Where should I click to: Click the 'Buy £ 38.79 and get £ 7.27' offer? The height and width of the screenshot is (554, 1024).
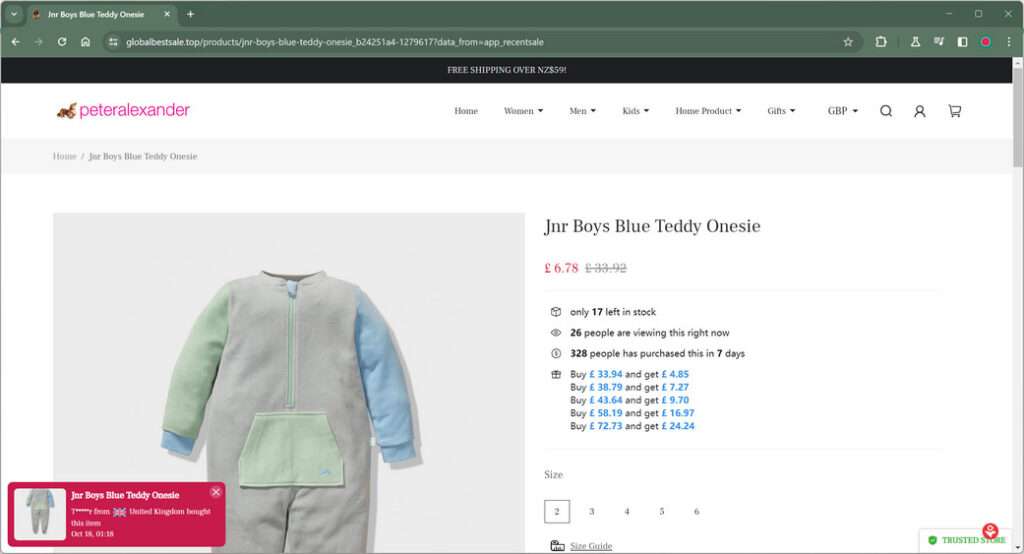[x=629, y=387]
